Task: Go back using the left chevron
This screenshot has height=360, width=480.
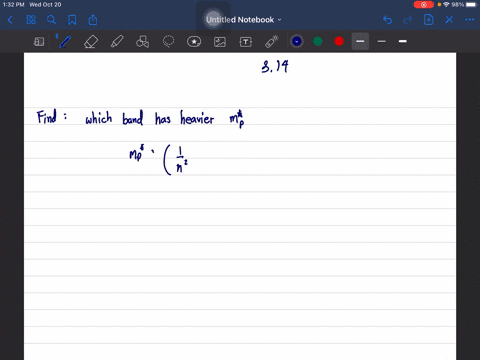Action: 10,20
